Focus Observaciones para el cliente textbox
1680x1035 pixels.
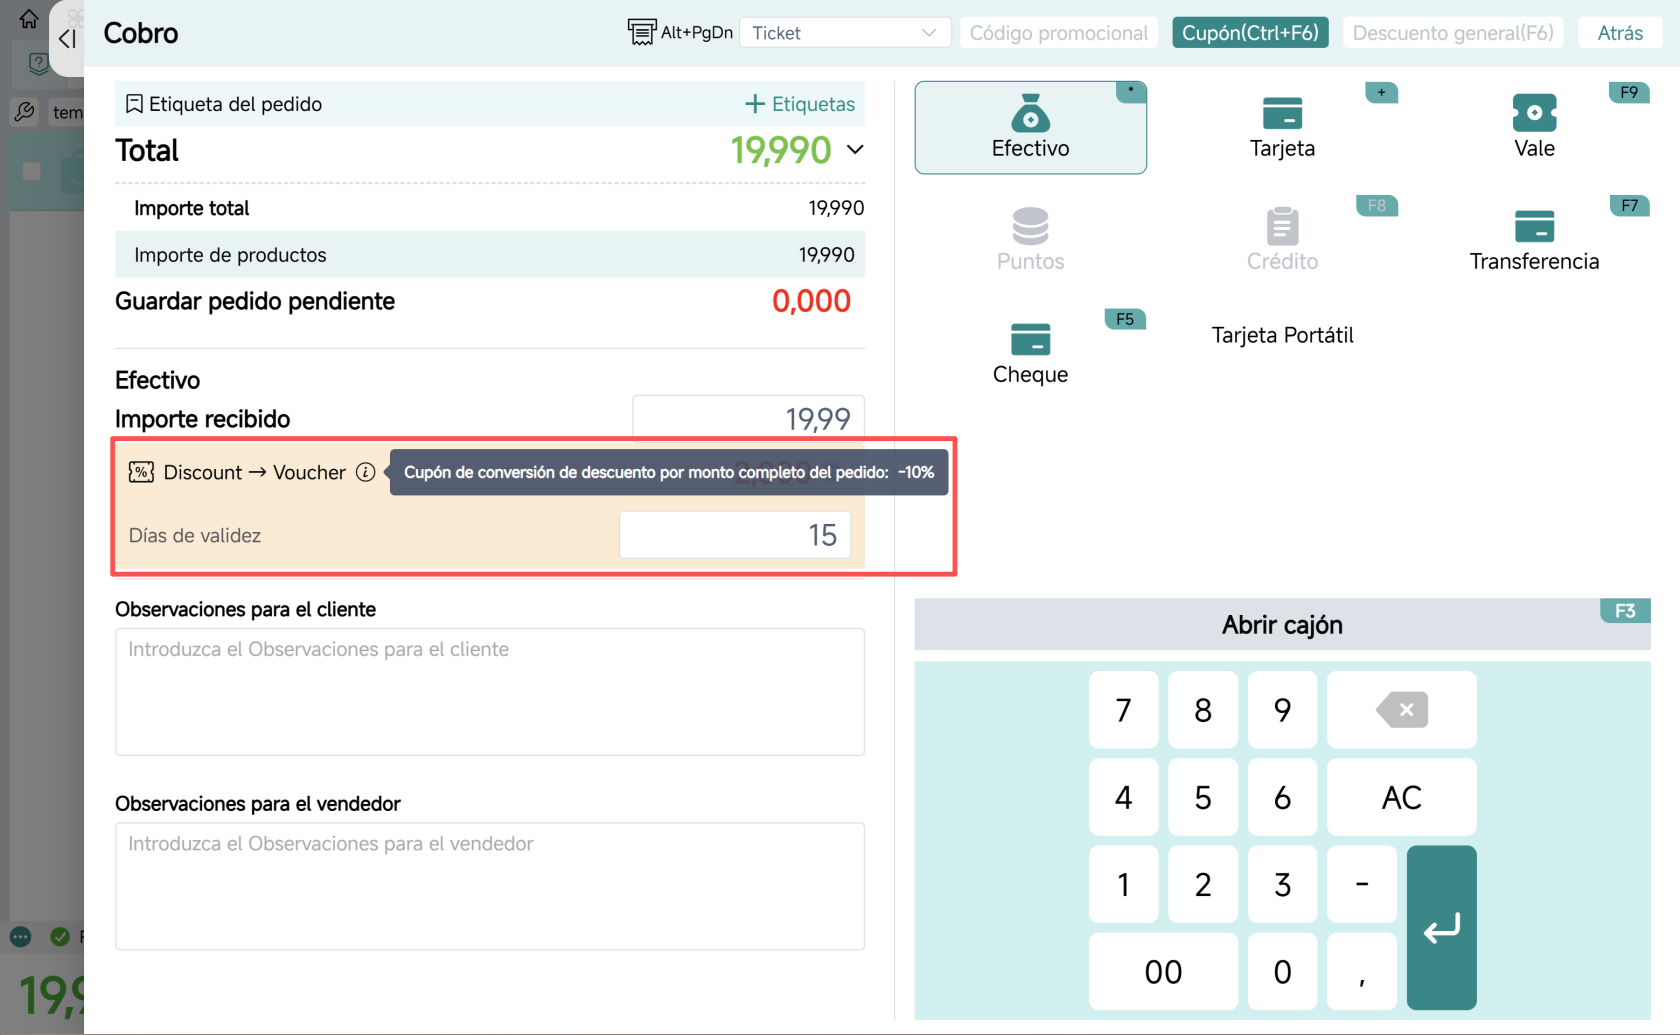[x=490, y=692]
